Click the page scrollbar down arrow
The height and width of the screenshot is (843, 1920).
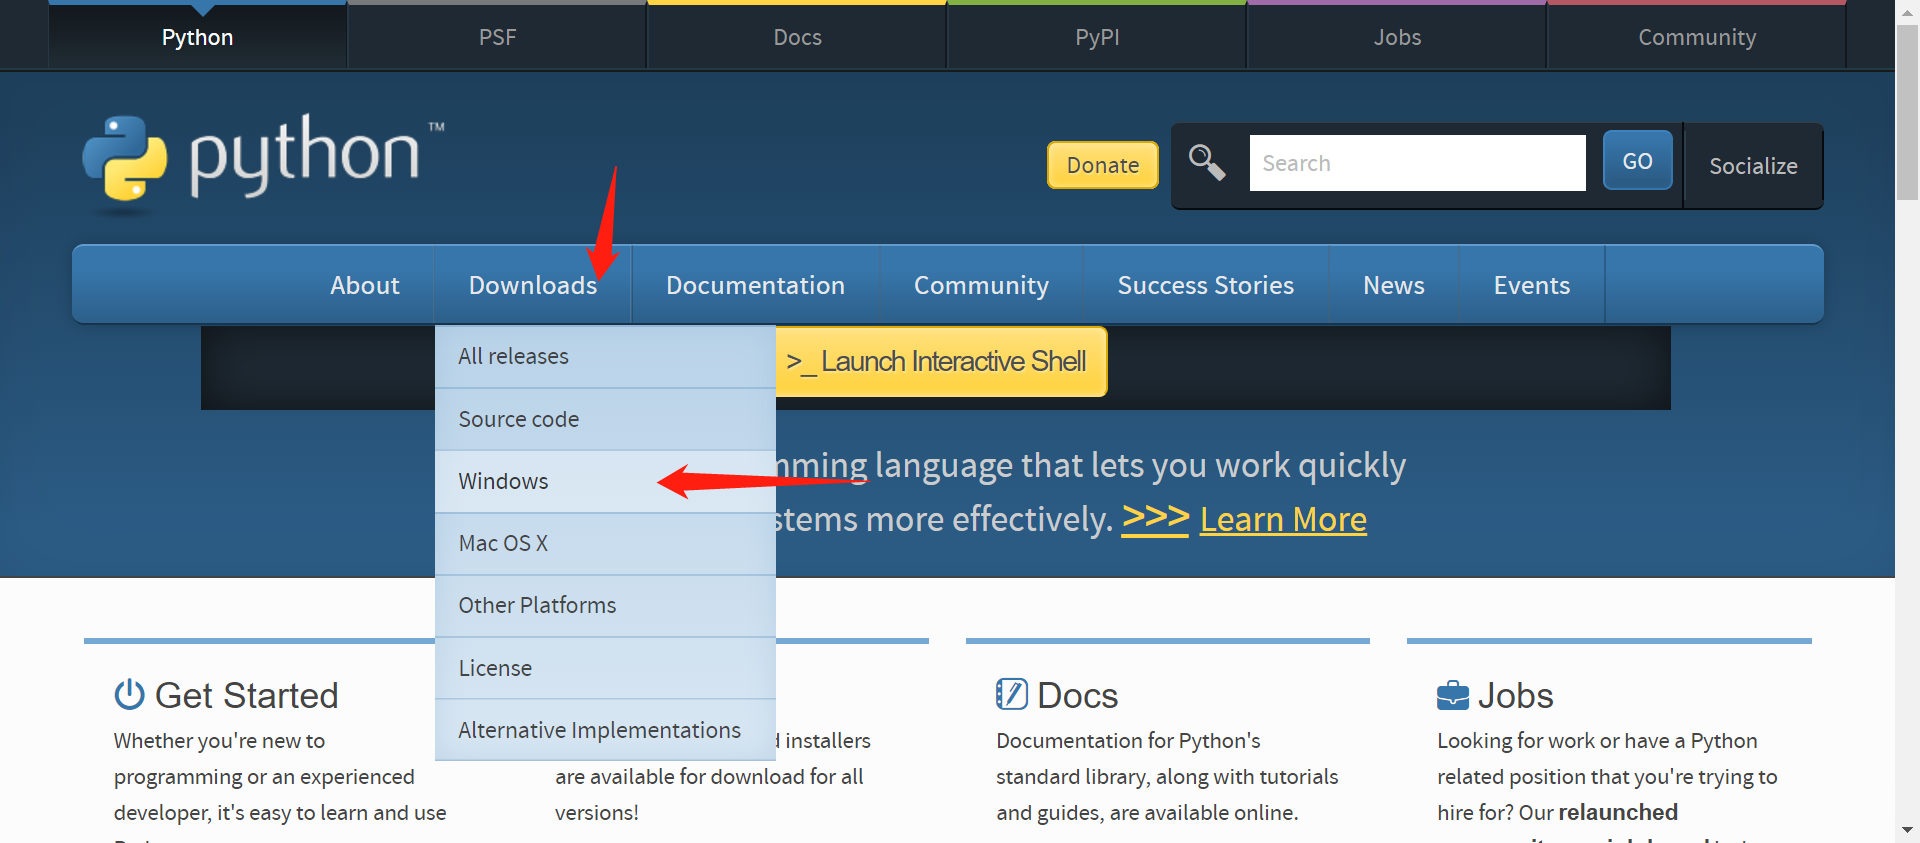coord(1908,830)
